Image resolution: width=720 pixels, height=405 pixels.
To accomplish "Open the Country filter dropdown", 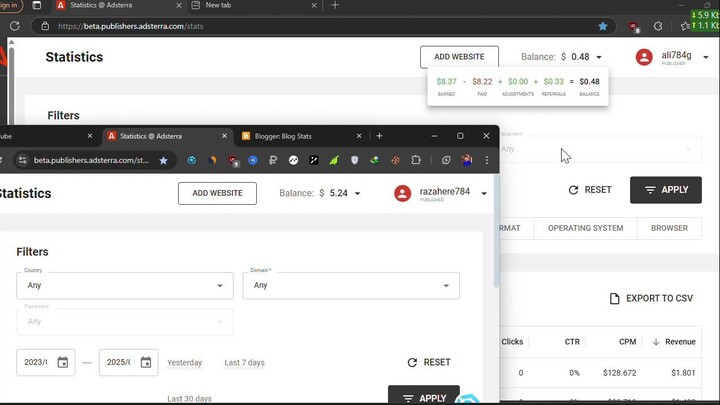I will point(125,285).
